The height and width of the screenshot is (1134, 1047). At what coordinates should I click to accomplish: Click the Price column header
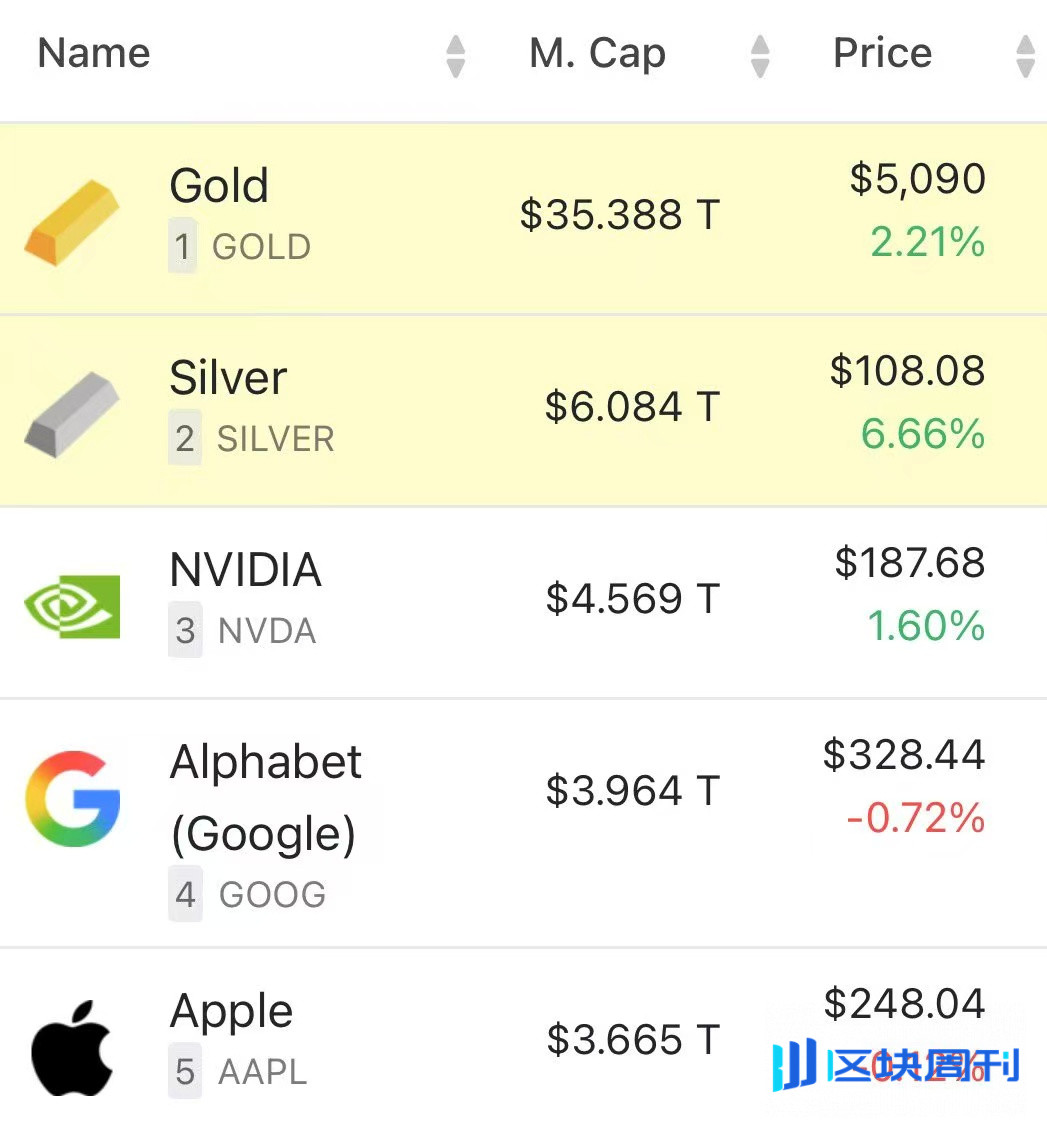(x=882, y=53)
